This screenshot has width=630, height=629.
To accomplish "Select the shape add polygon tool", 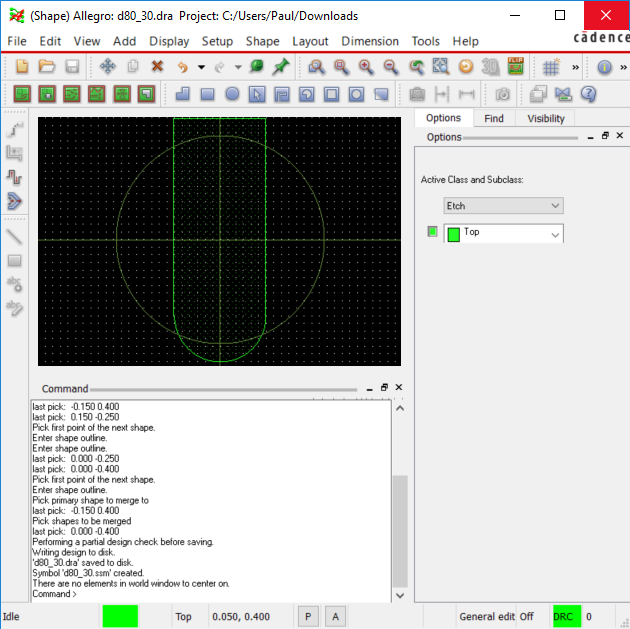I will coord(183,94).
